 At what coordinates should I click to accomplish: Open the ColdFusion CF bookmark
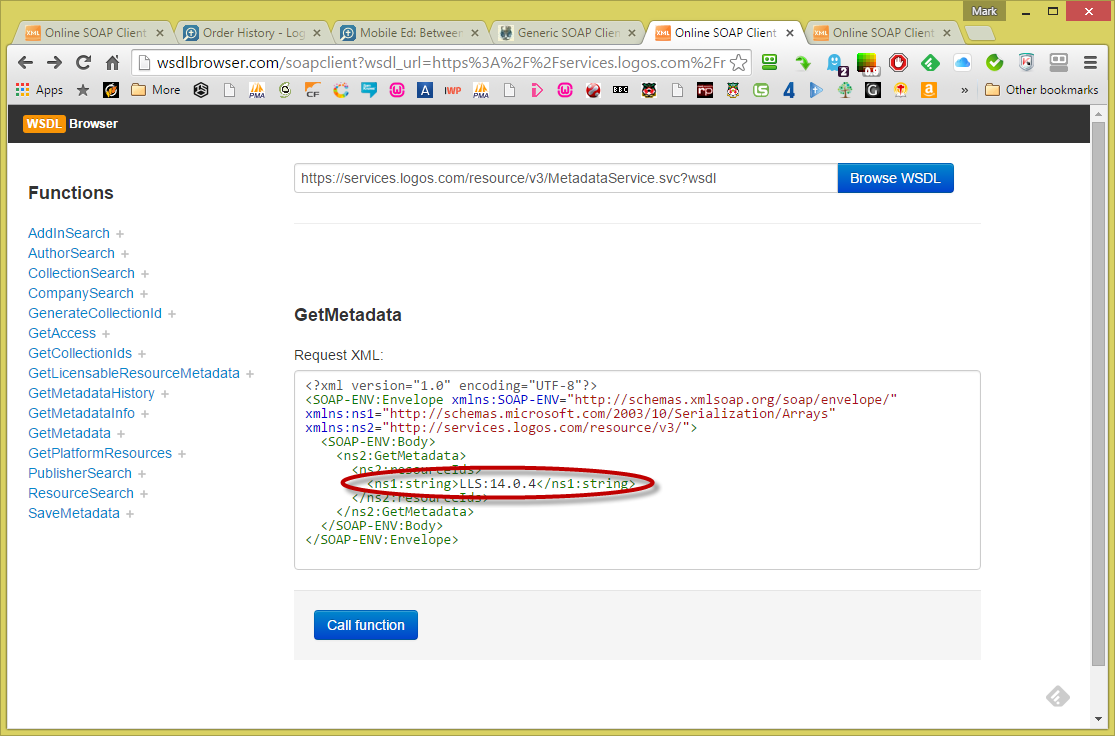point(312,90)
